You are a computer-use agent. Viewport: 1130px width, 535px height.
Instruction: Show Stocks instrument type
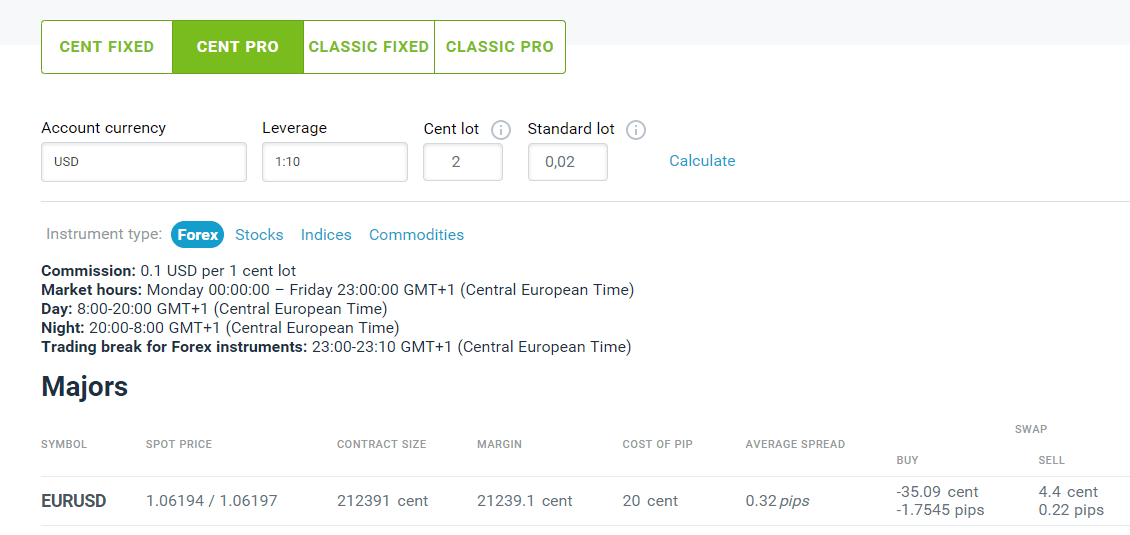[259, 235]
